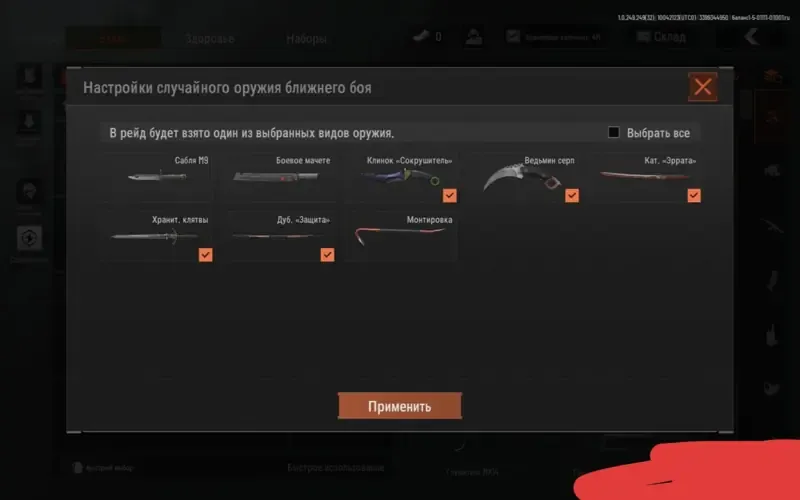
Task: Click the dialog title Настройки случайного оружия
Action: [227, 88]
